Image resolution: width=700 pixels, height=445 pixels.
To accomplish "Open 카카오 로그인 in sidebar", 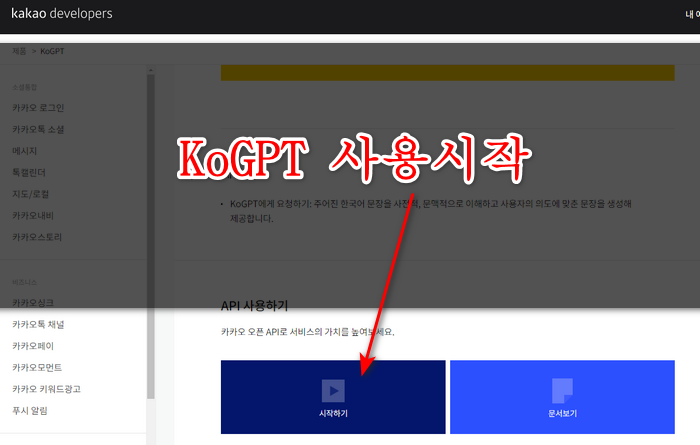I will coord(38,108).
